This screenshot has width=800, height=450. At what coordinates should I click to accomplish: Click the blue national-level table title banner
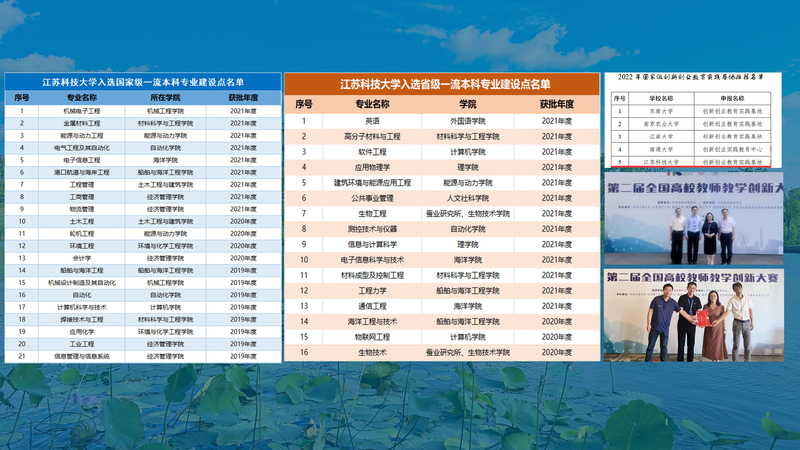143,81
